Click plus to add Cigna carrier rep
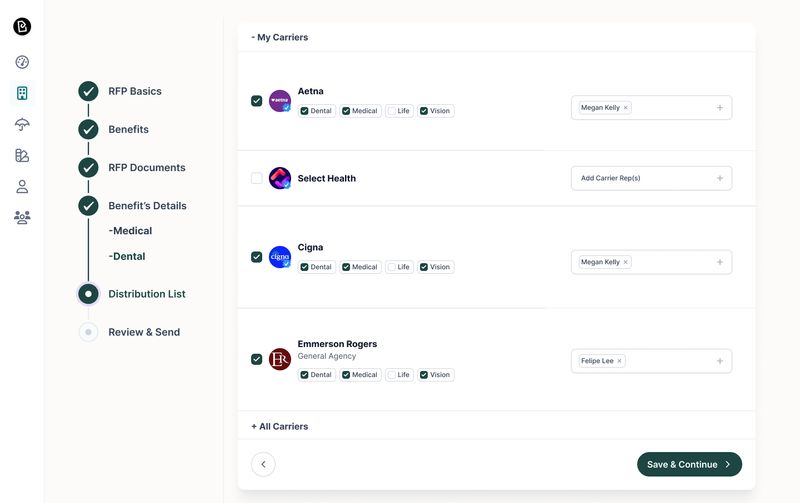800x503 pixels. coord(720,262)
